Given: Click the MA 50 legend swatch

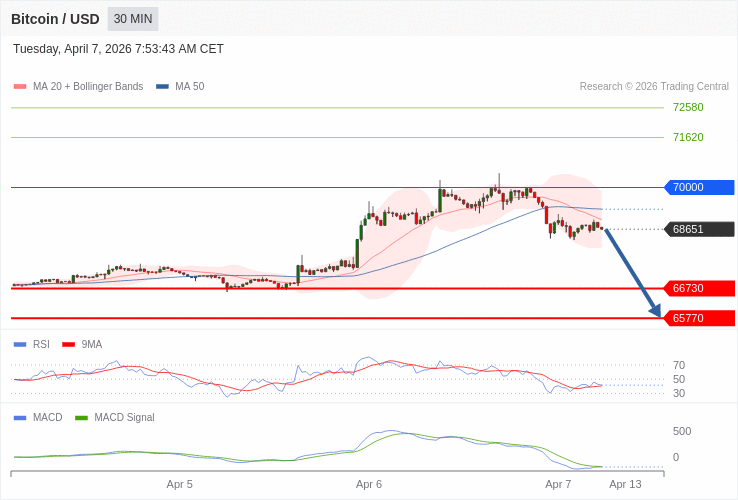Looking at the screenshot, I should point(162,87).
